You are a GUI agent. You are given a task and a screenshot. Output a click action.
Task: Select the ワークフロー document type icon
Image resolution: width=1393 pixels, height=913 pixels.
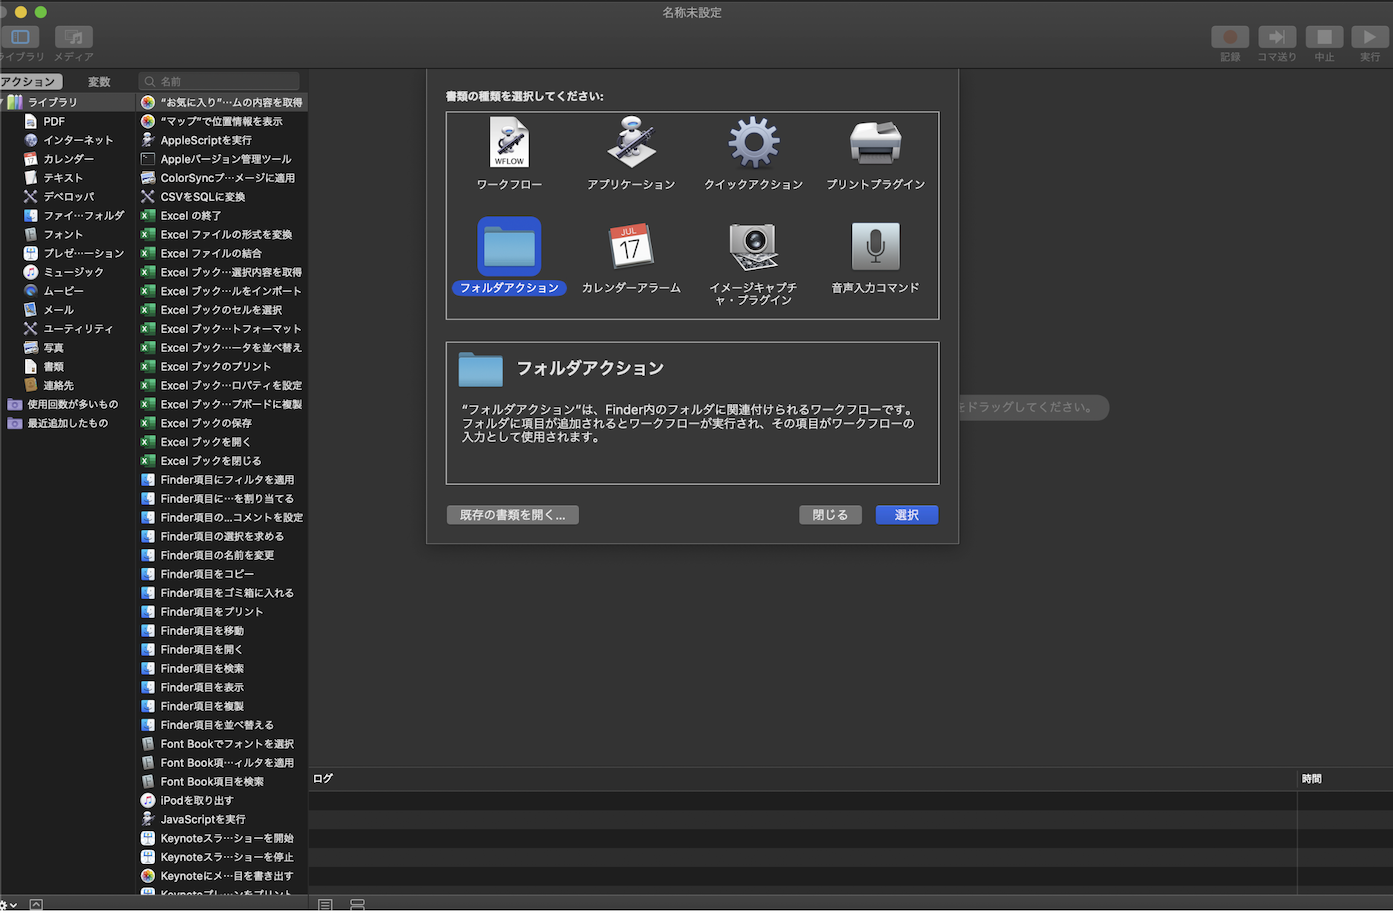pos(509,143)
